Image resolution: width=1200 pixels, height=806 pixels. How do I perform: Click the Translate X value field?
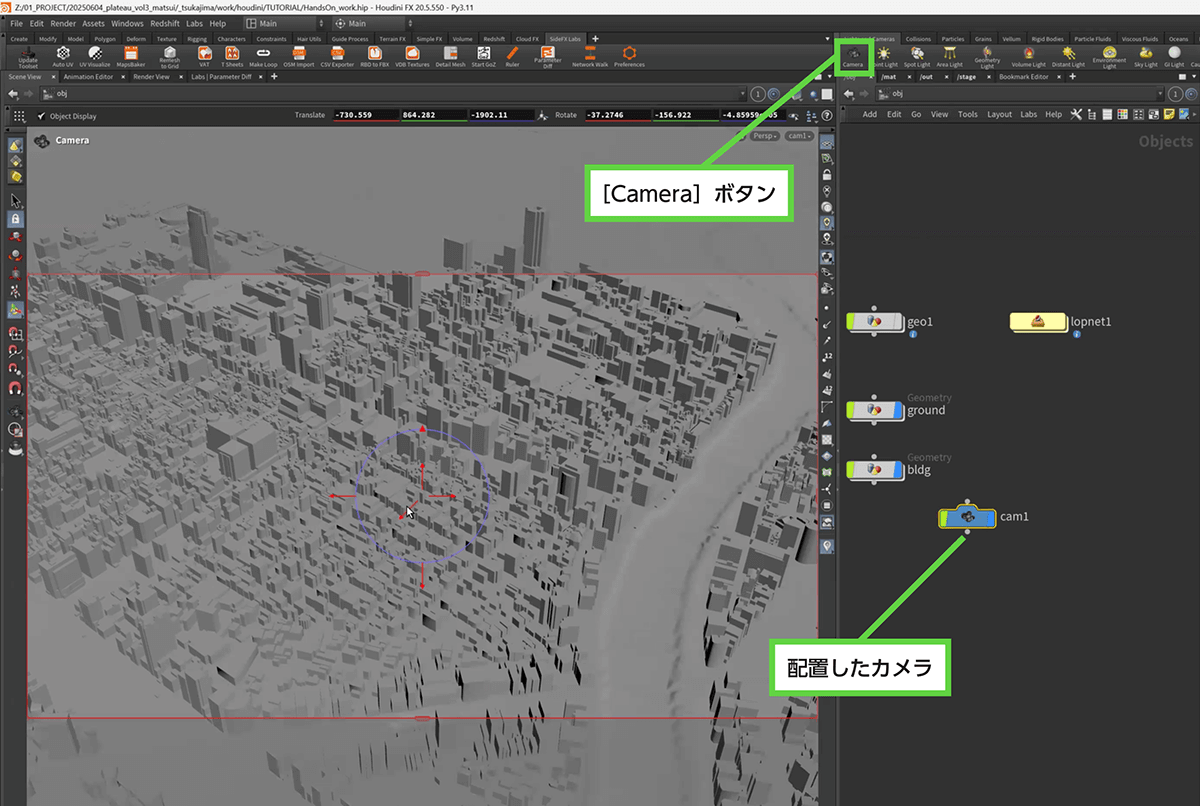tap(366, 116)
